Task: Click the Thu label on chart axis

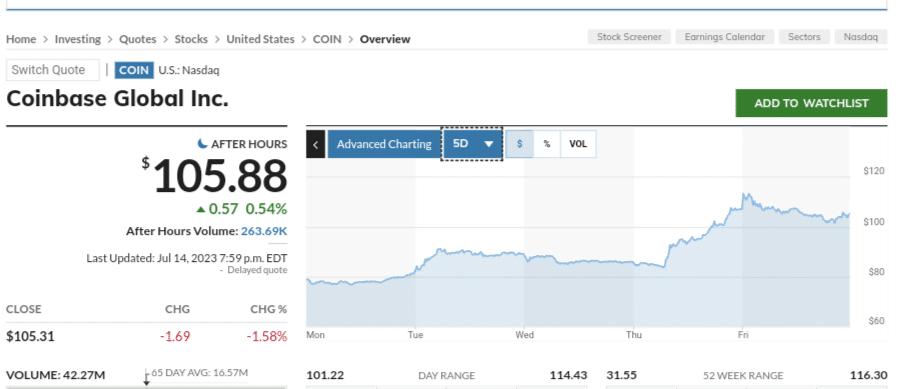Action: click(634, 335)
